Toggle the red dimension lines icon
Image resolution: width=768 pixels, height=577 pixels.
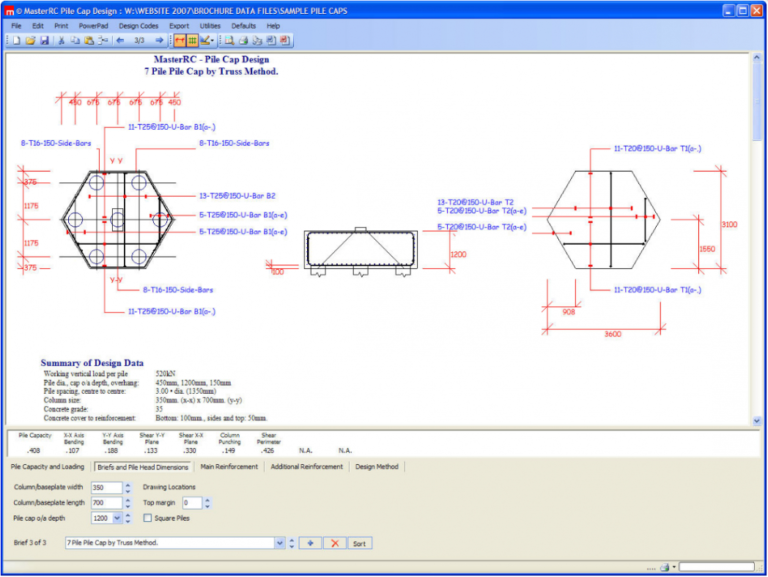coord(180,41)
